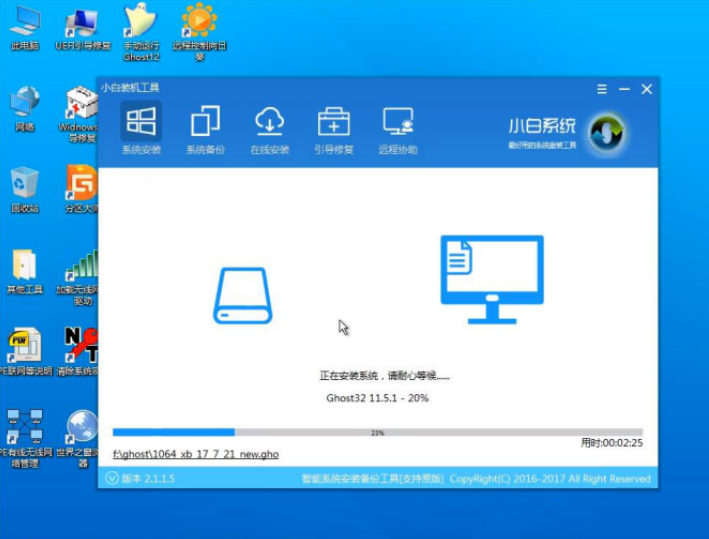This screenshot has height=539, width=709.
Task: Select the 系统安装 Windows-logo tab
Action: [141, 130]
